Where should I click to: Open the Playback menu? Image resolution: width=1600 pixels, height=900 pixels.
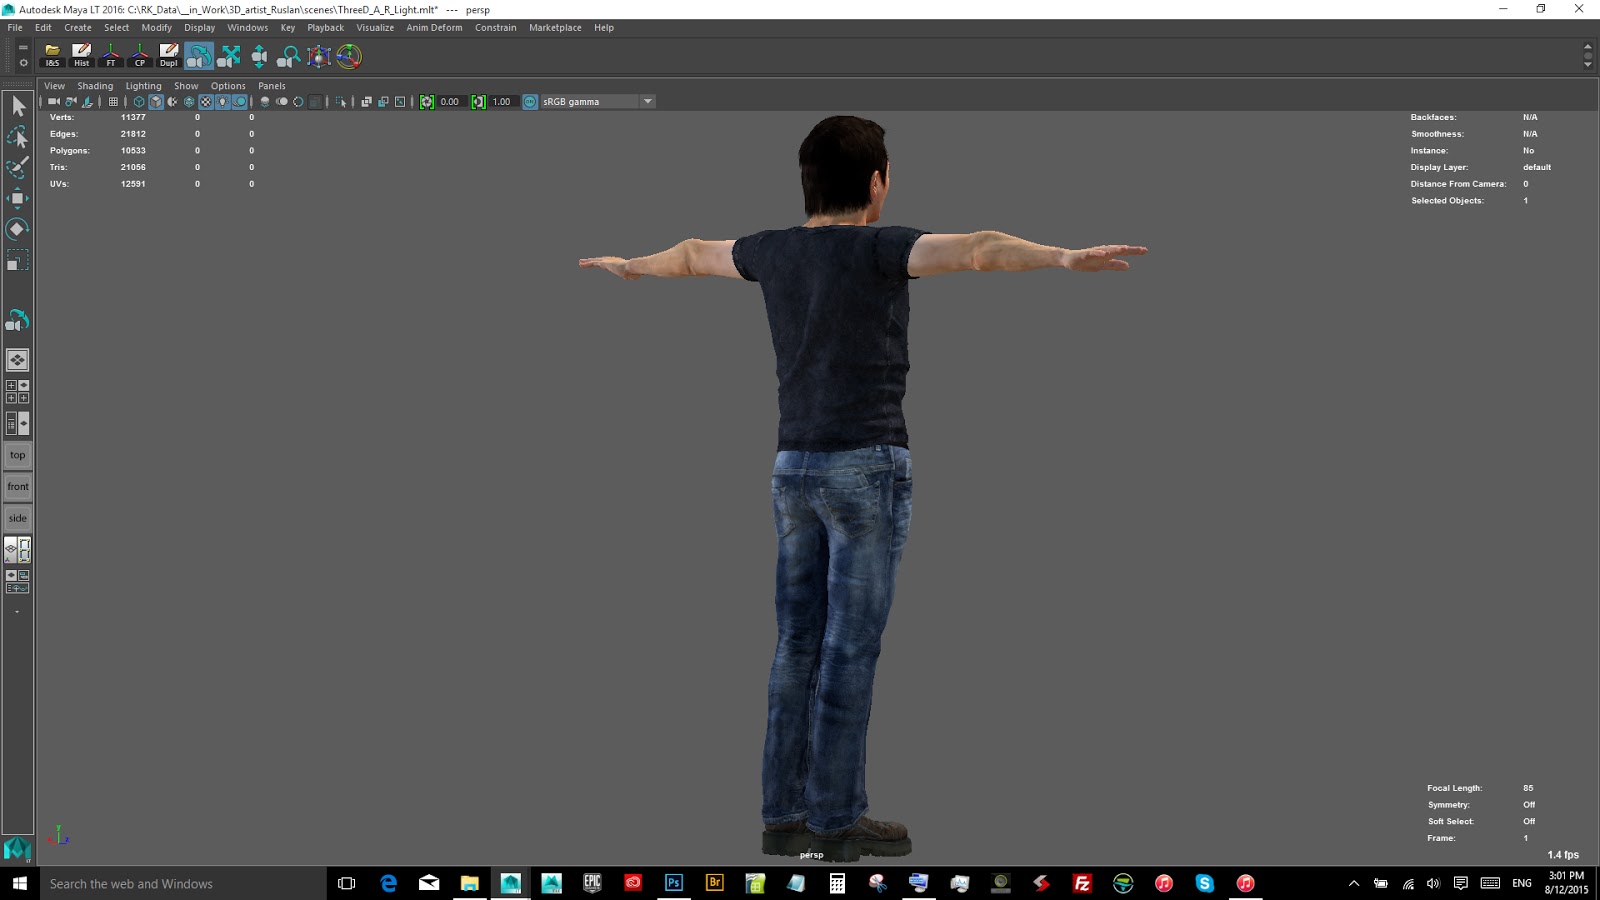325,28
